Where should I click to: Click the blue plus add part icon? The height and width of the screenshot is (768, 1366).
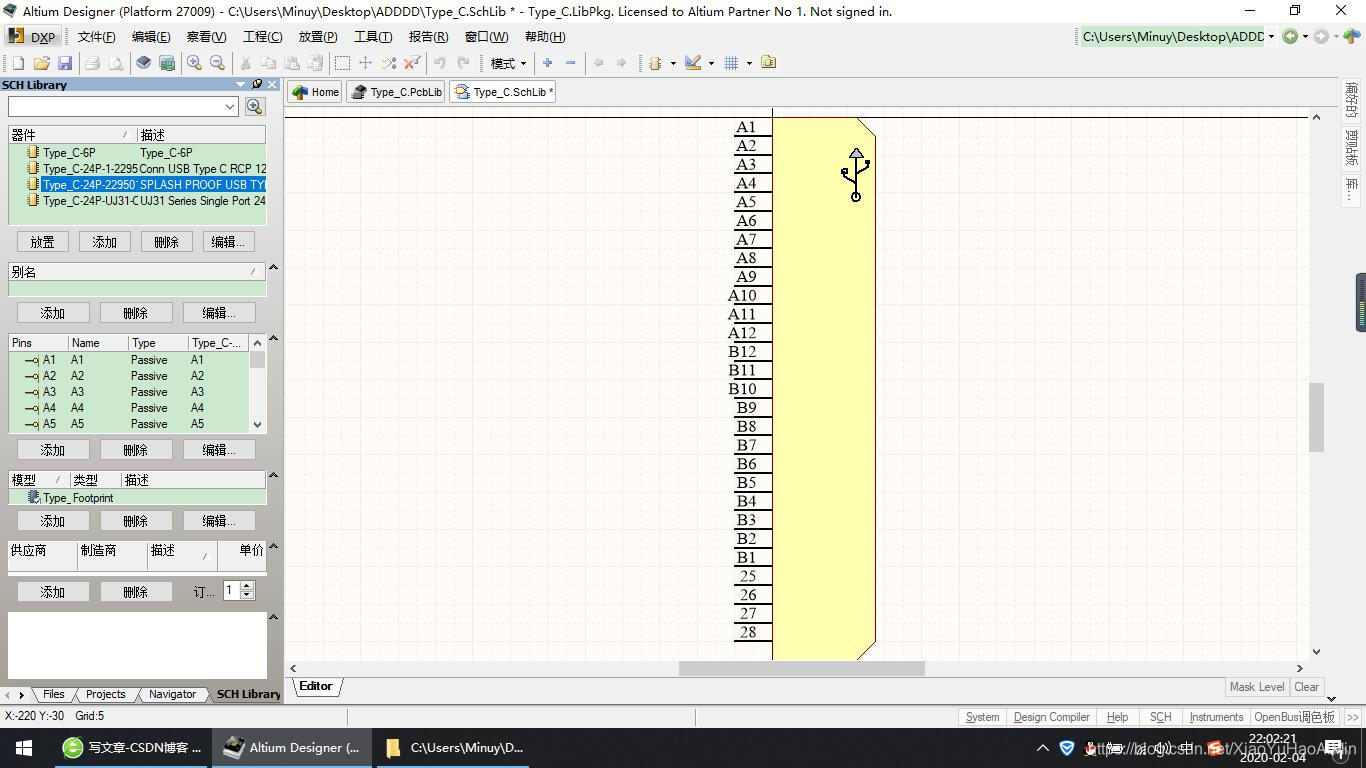tap(547, 63)
